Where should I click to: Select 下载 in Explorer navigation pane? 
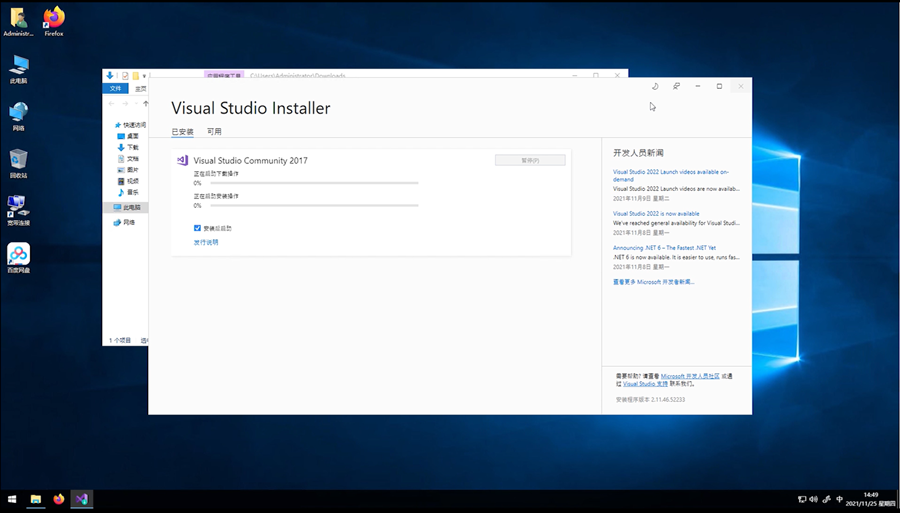coord(128,147)
